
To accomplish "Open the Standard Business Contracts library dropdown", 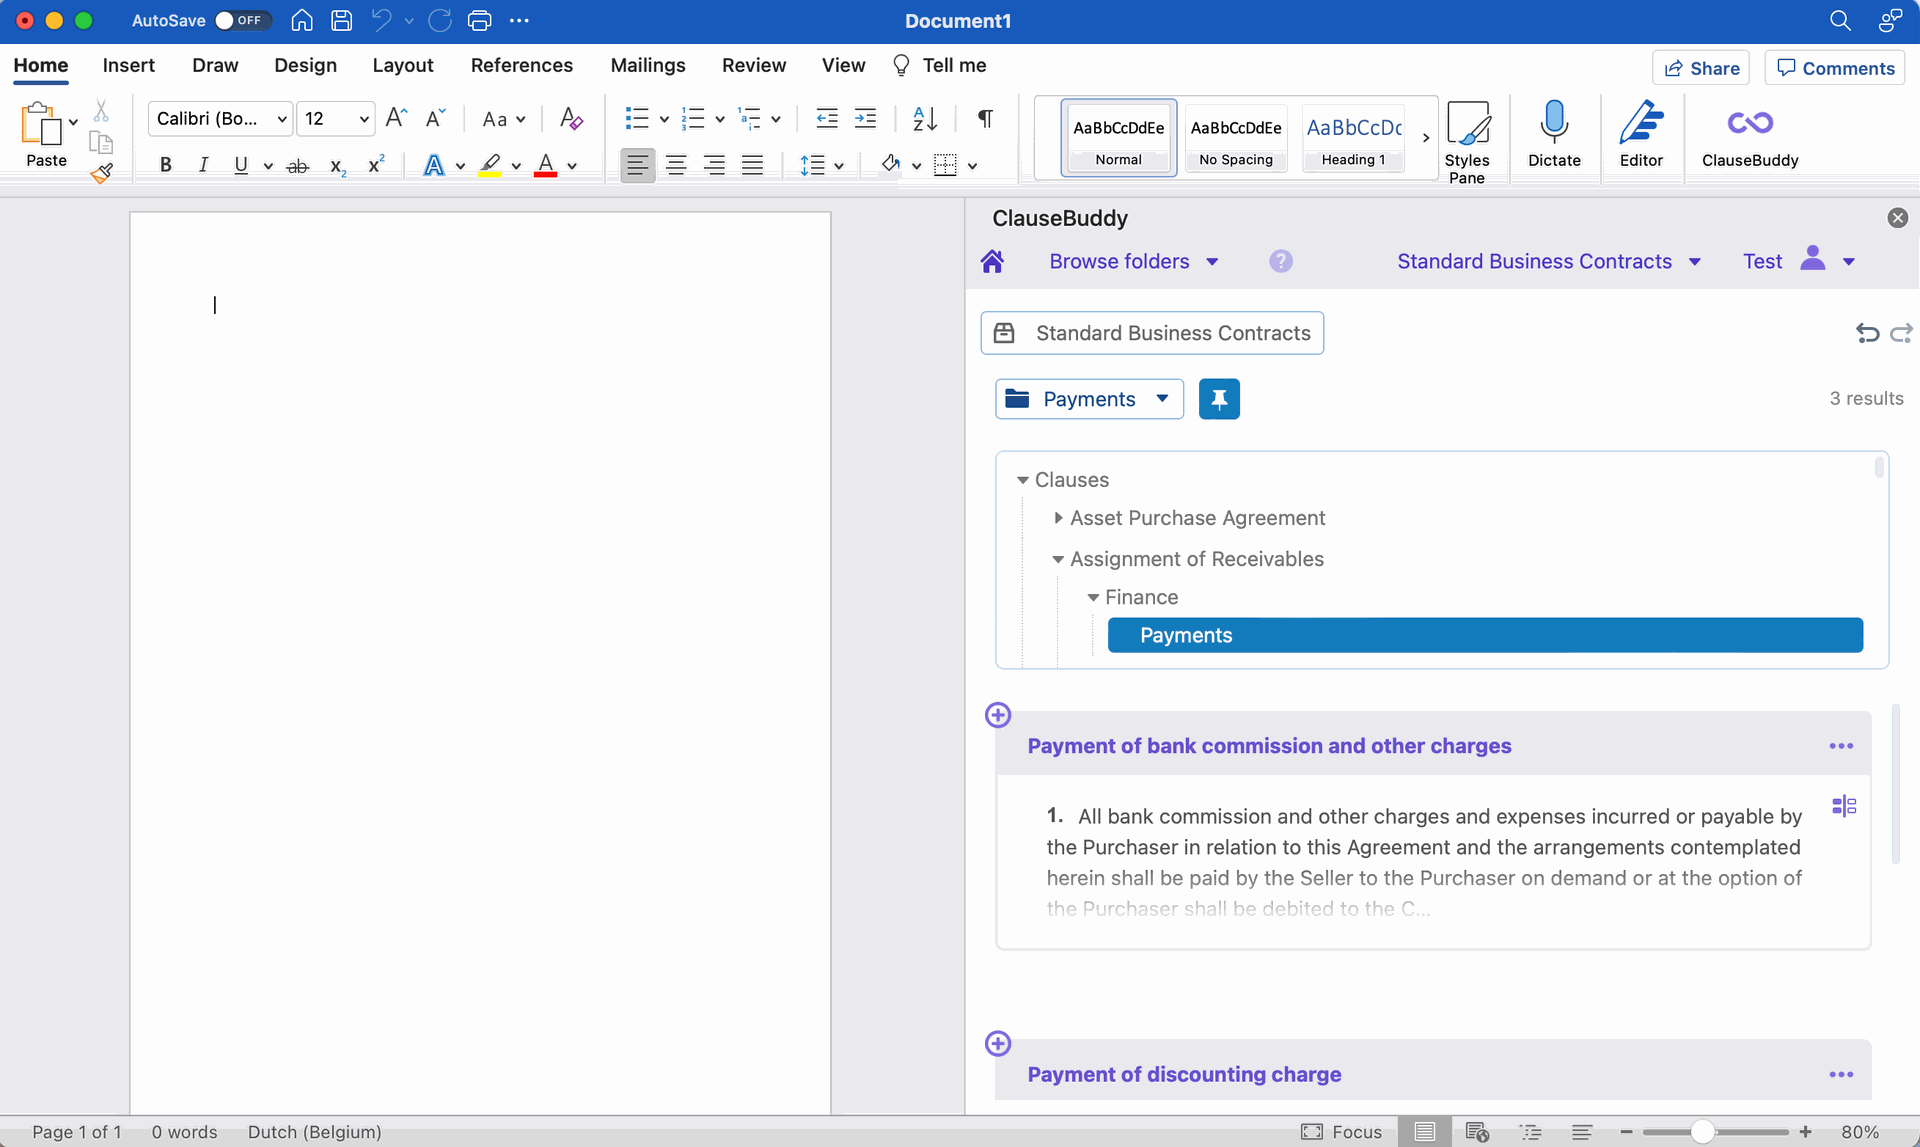I will coord(1549,261).
